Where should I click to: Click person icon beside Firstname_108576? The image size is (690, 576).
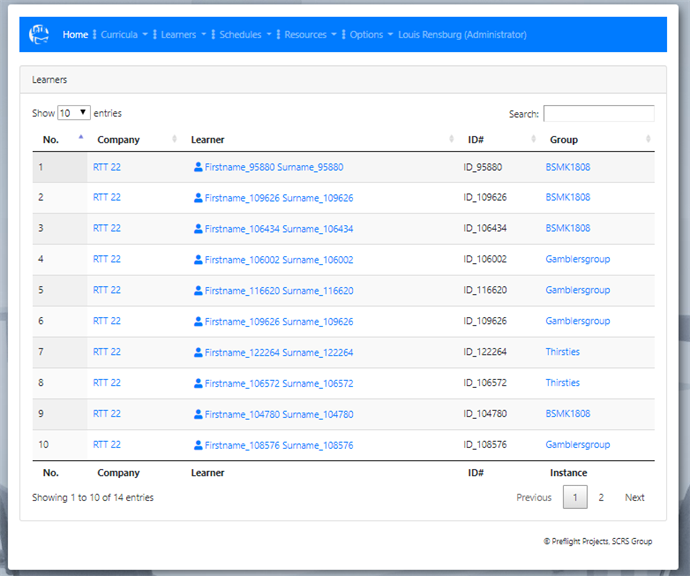pyautogui.click(x=198, y=445)
